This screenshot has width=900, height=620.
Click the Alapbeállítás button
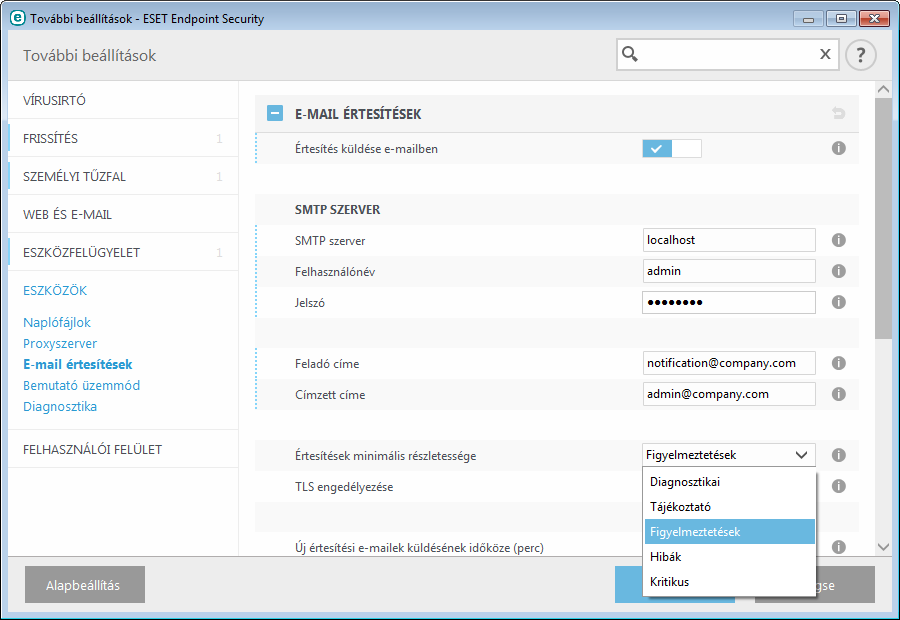(x=84, y=585)
